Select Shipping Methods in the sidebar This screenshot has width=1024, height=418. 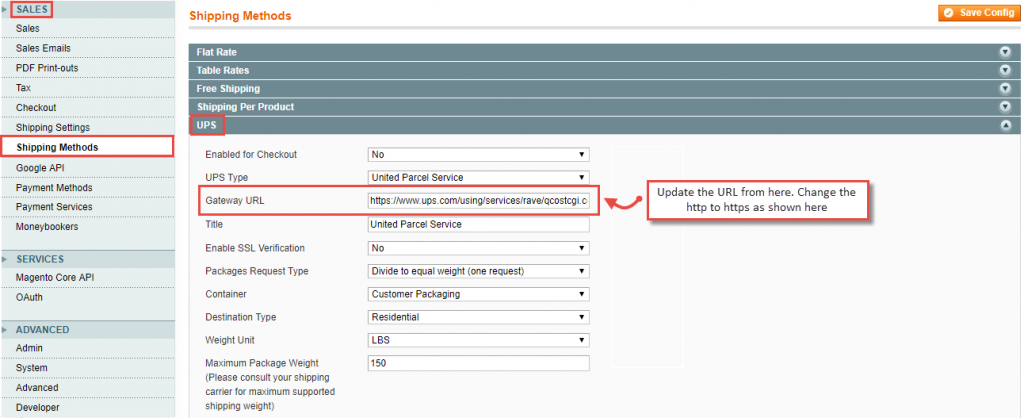click(88, 147)
